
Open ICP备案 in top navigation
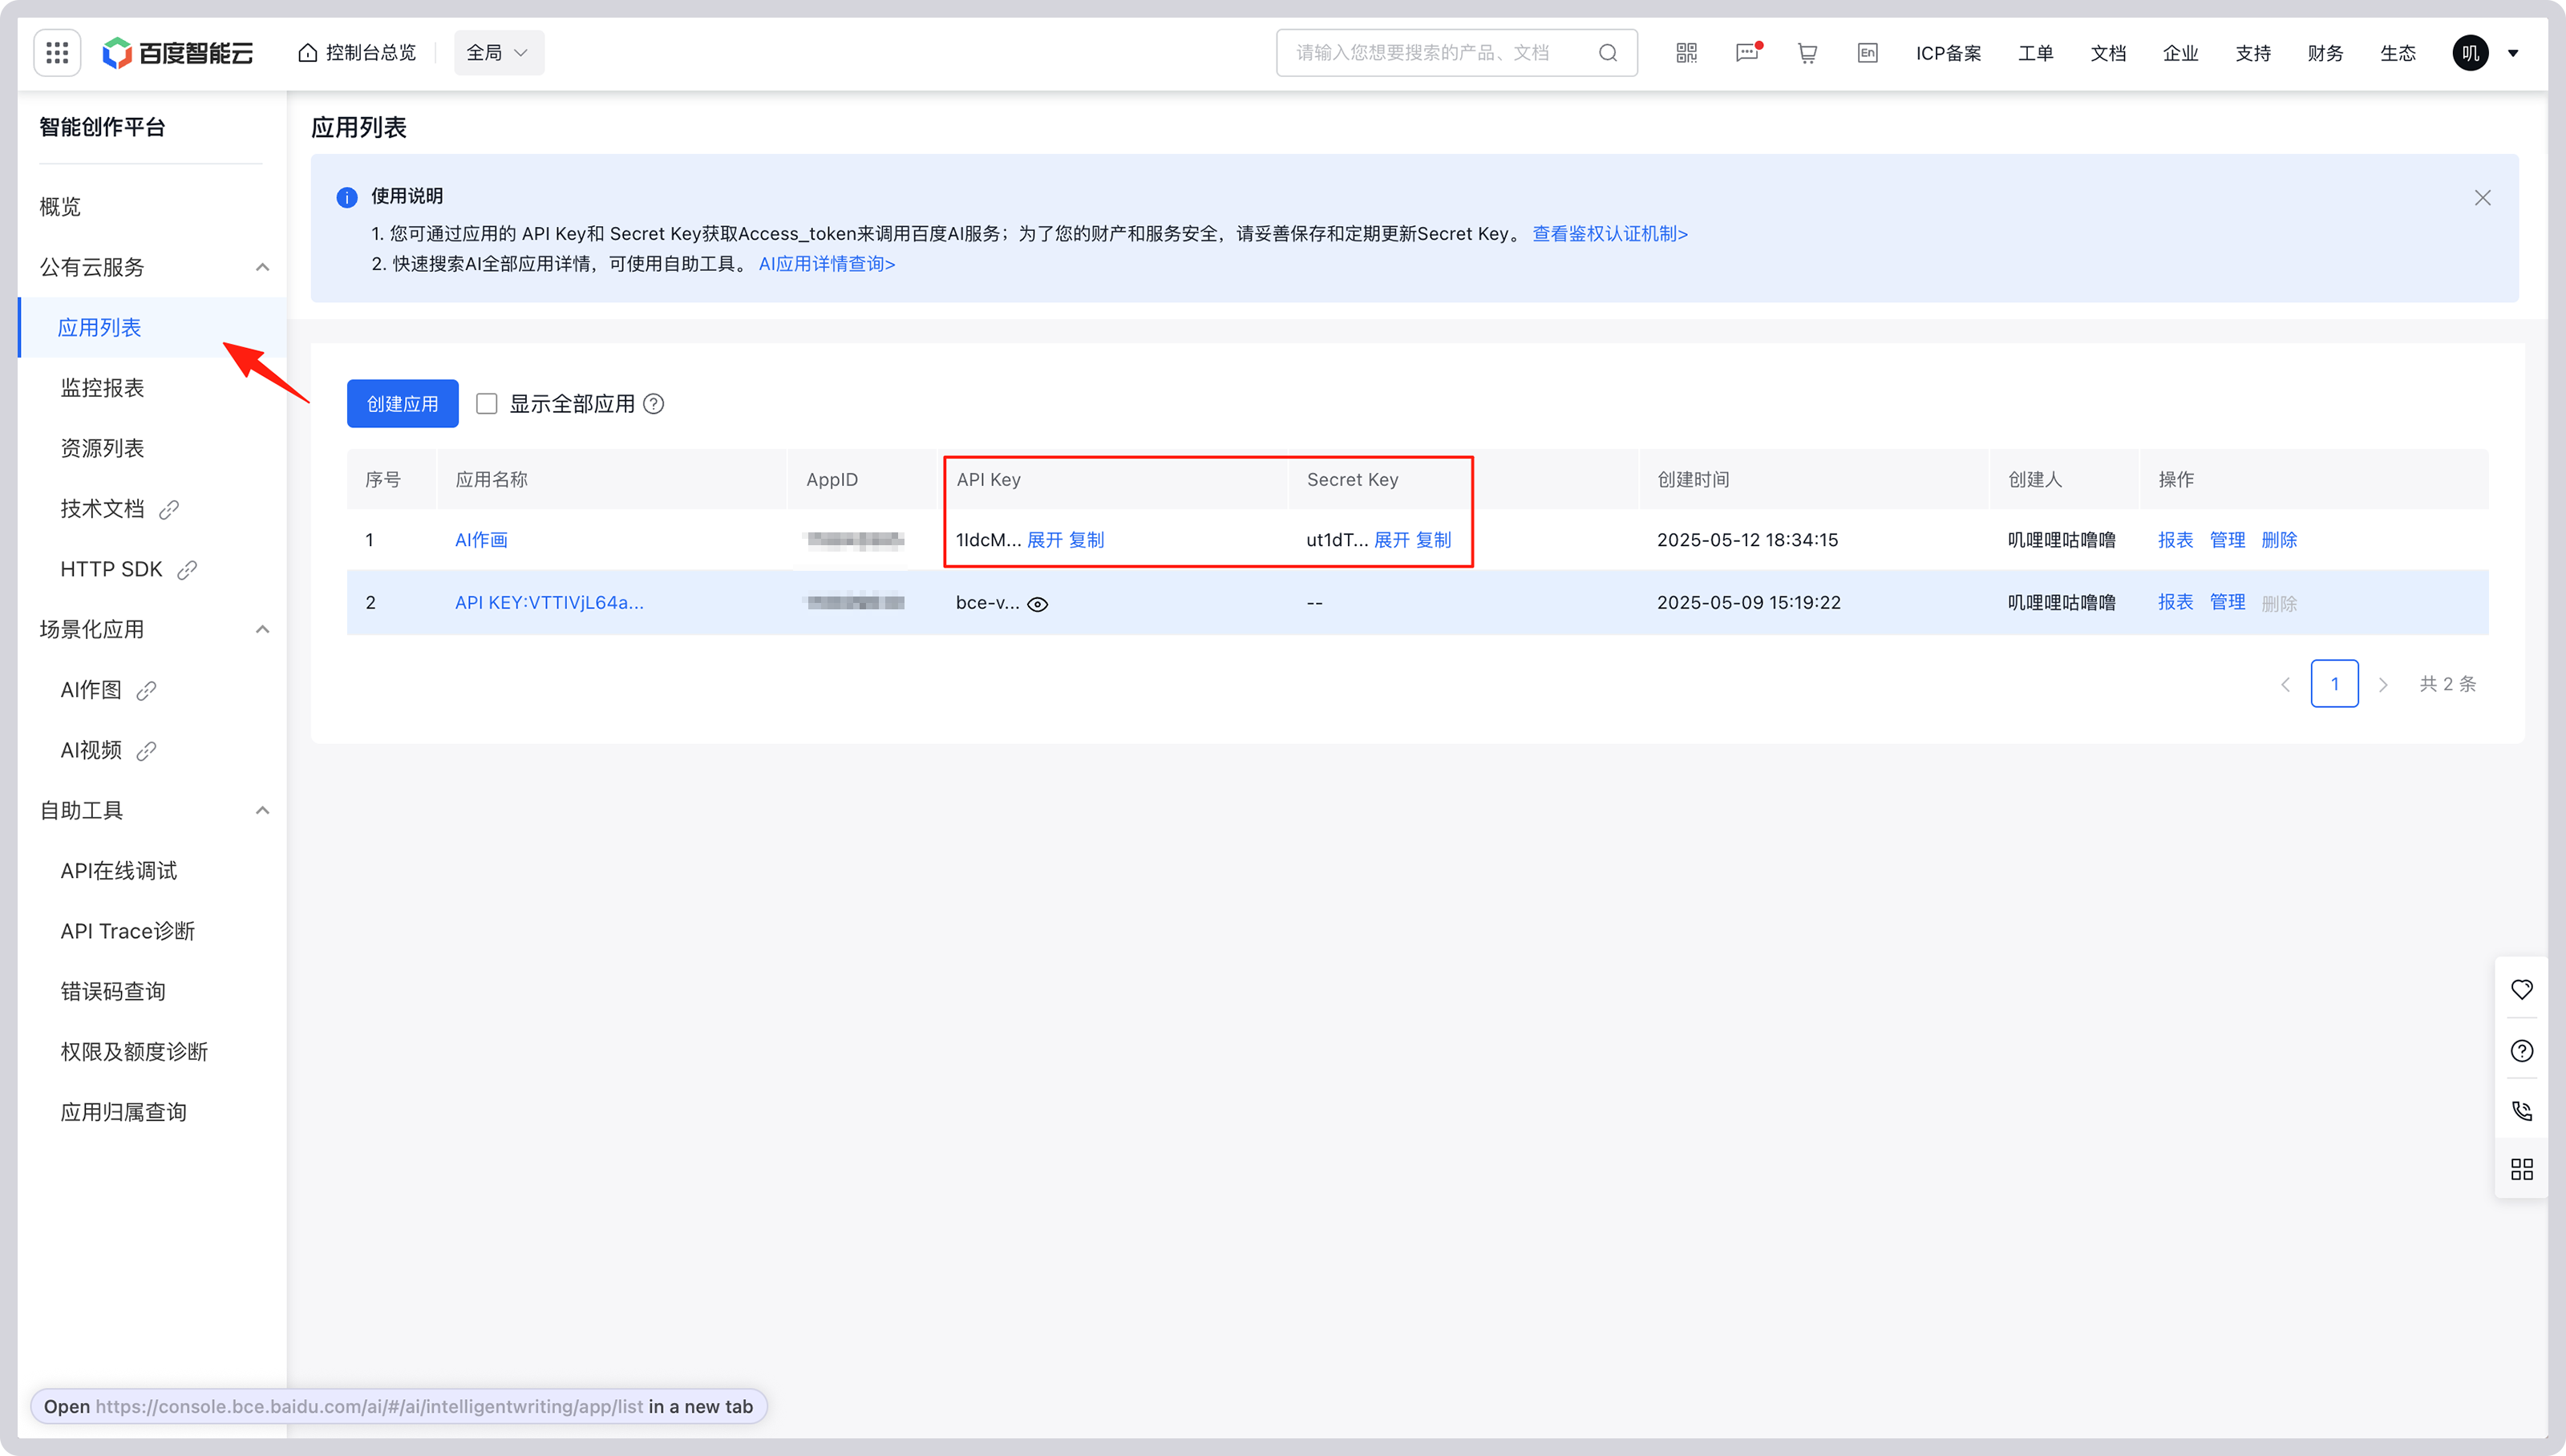click(x=1948, y=53)
